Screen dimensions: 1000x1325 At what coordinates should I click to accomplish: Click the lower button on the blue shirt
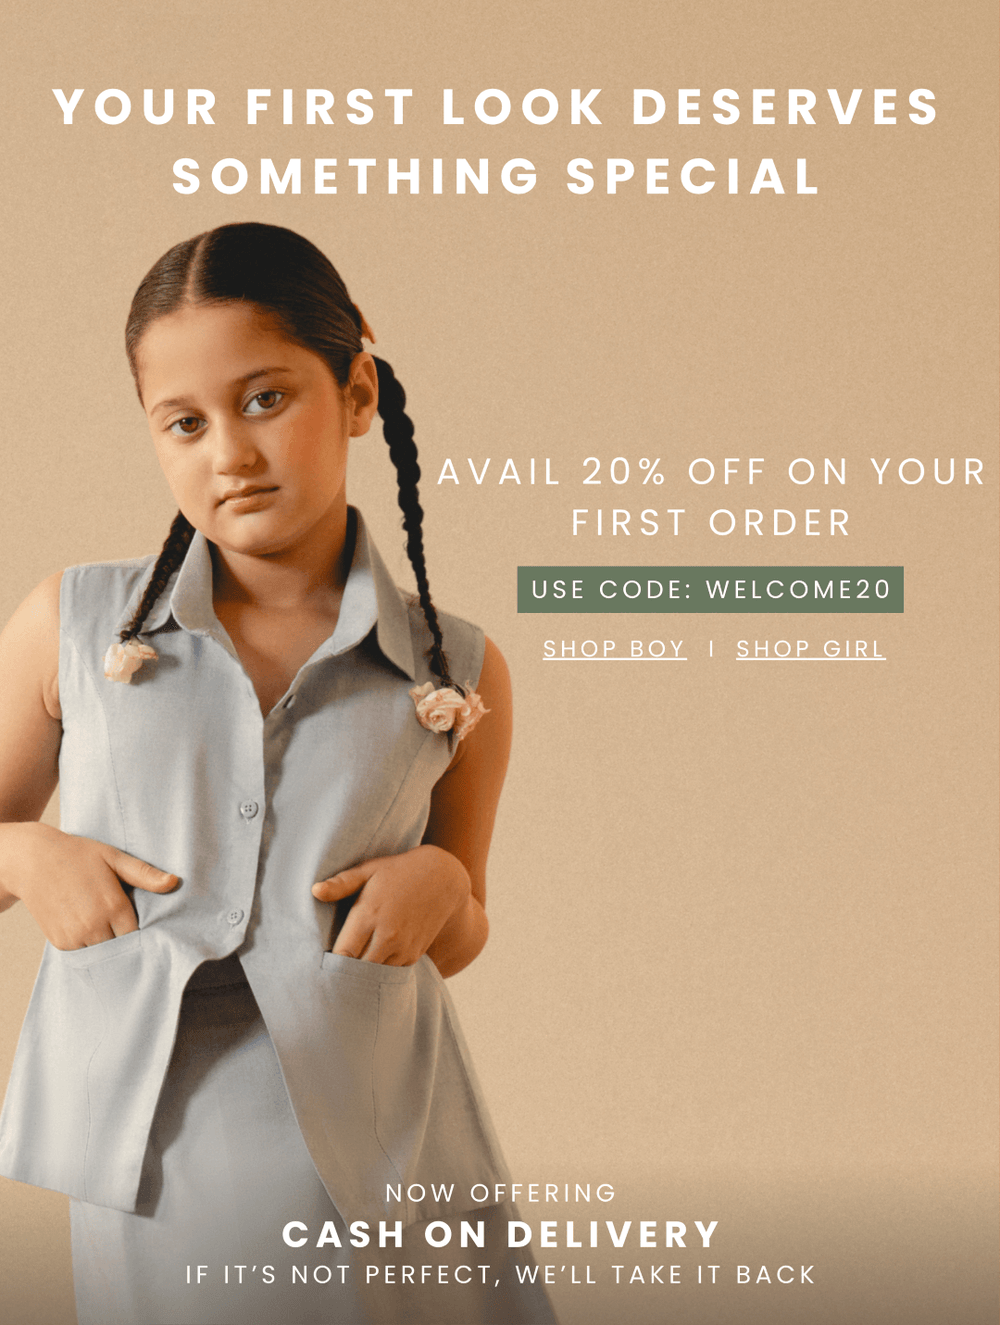pos(234,916)
